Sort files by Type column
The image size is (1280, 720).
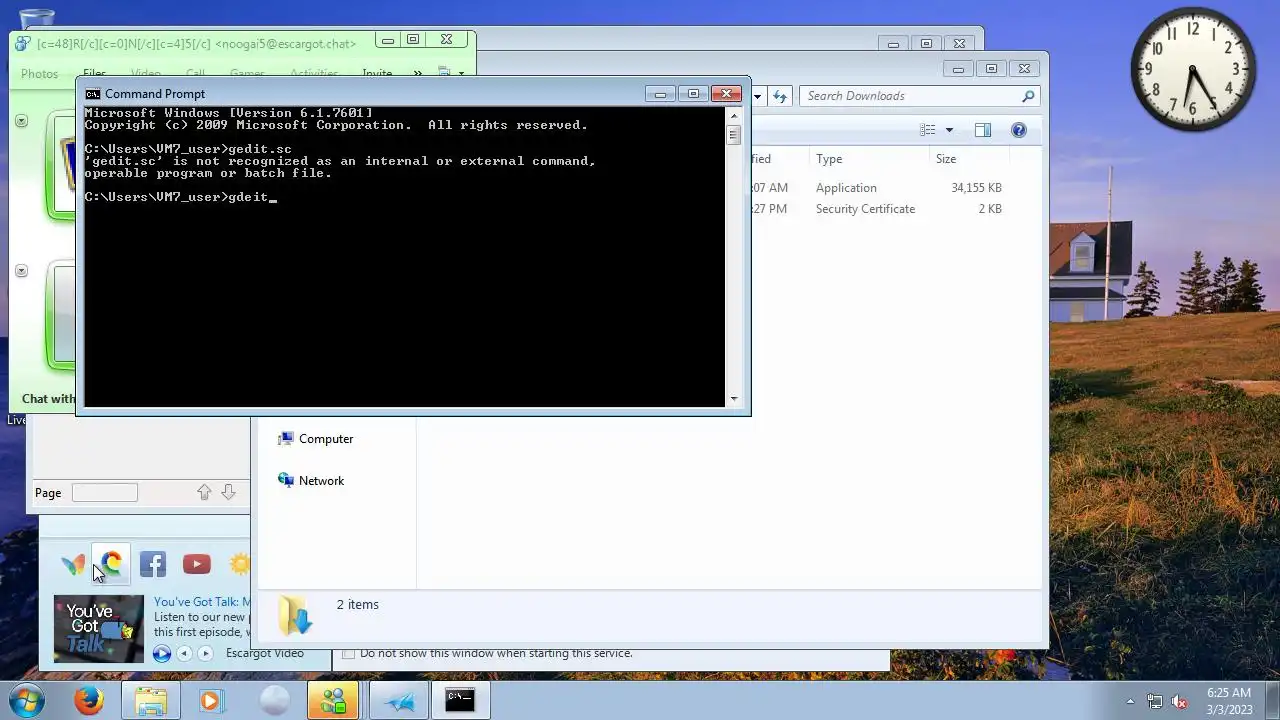(829, 159)
